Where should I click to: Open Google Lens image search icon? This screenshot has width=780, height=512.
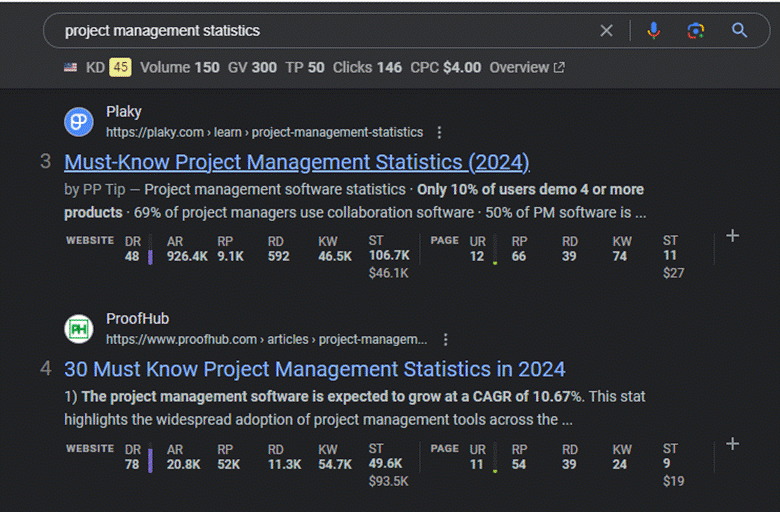click(695, 31)
